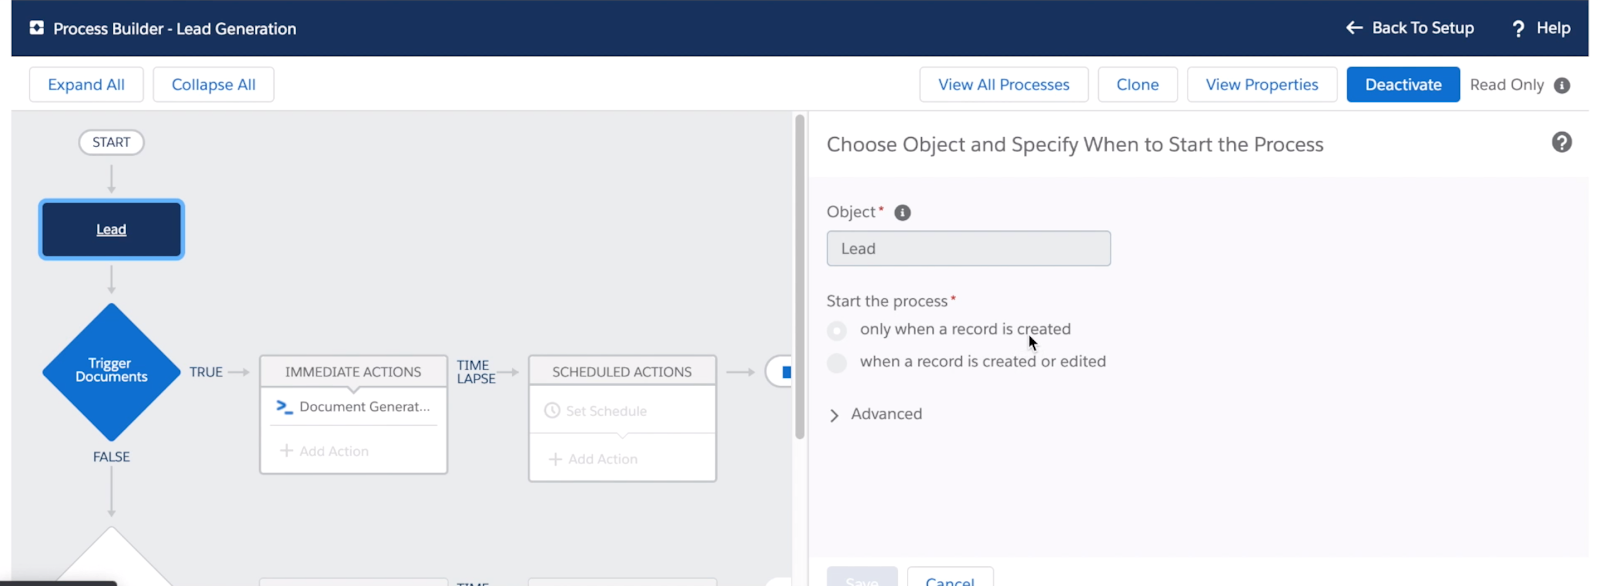The width and height of the screenshot is (1600, 586).
Task: Click the Process Builder - Lead Generation title
Action: tap(175, 29)
